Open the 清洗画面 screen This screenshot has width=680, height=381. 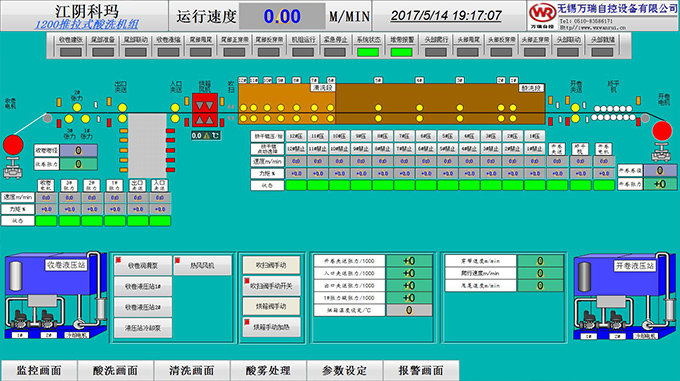tap(192, 371)
